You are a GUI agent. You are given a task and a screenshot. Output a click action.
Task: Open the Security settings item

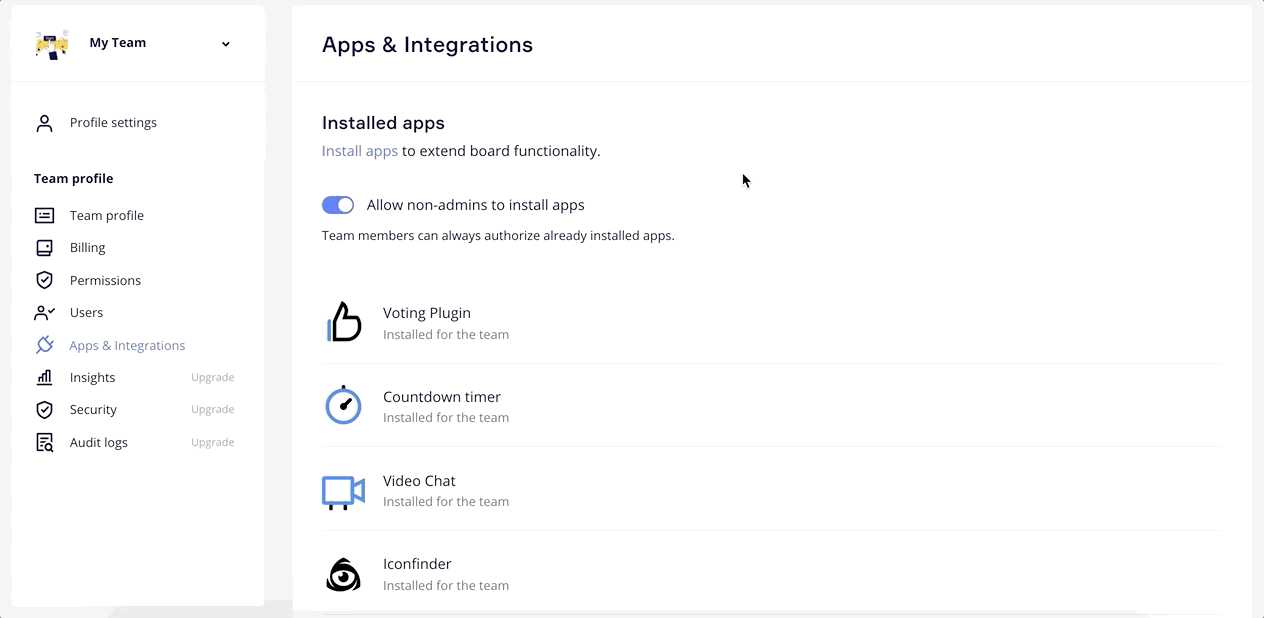click(x=93, y=410)
